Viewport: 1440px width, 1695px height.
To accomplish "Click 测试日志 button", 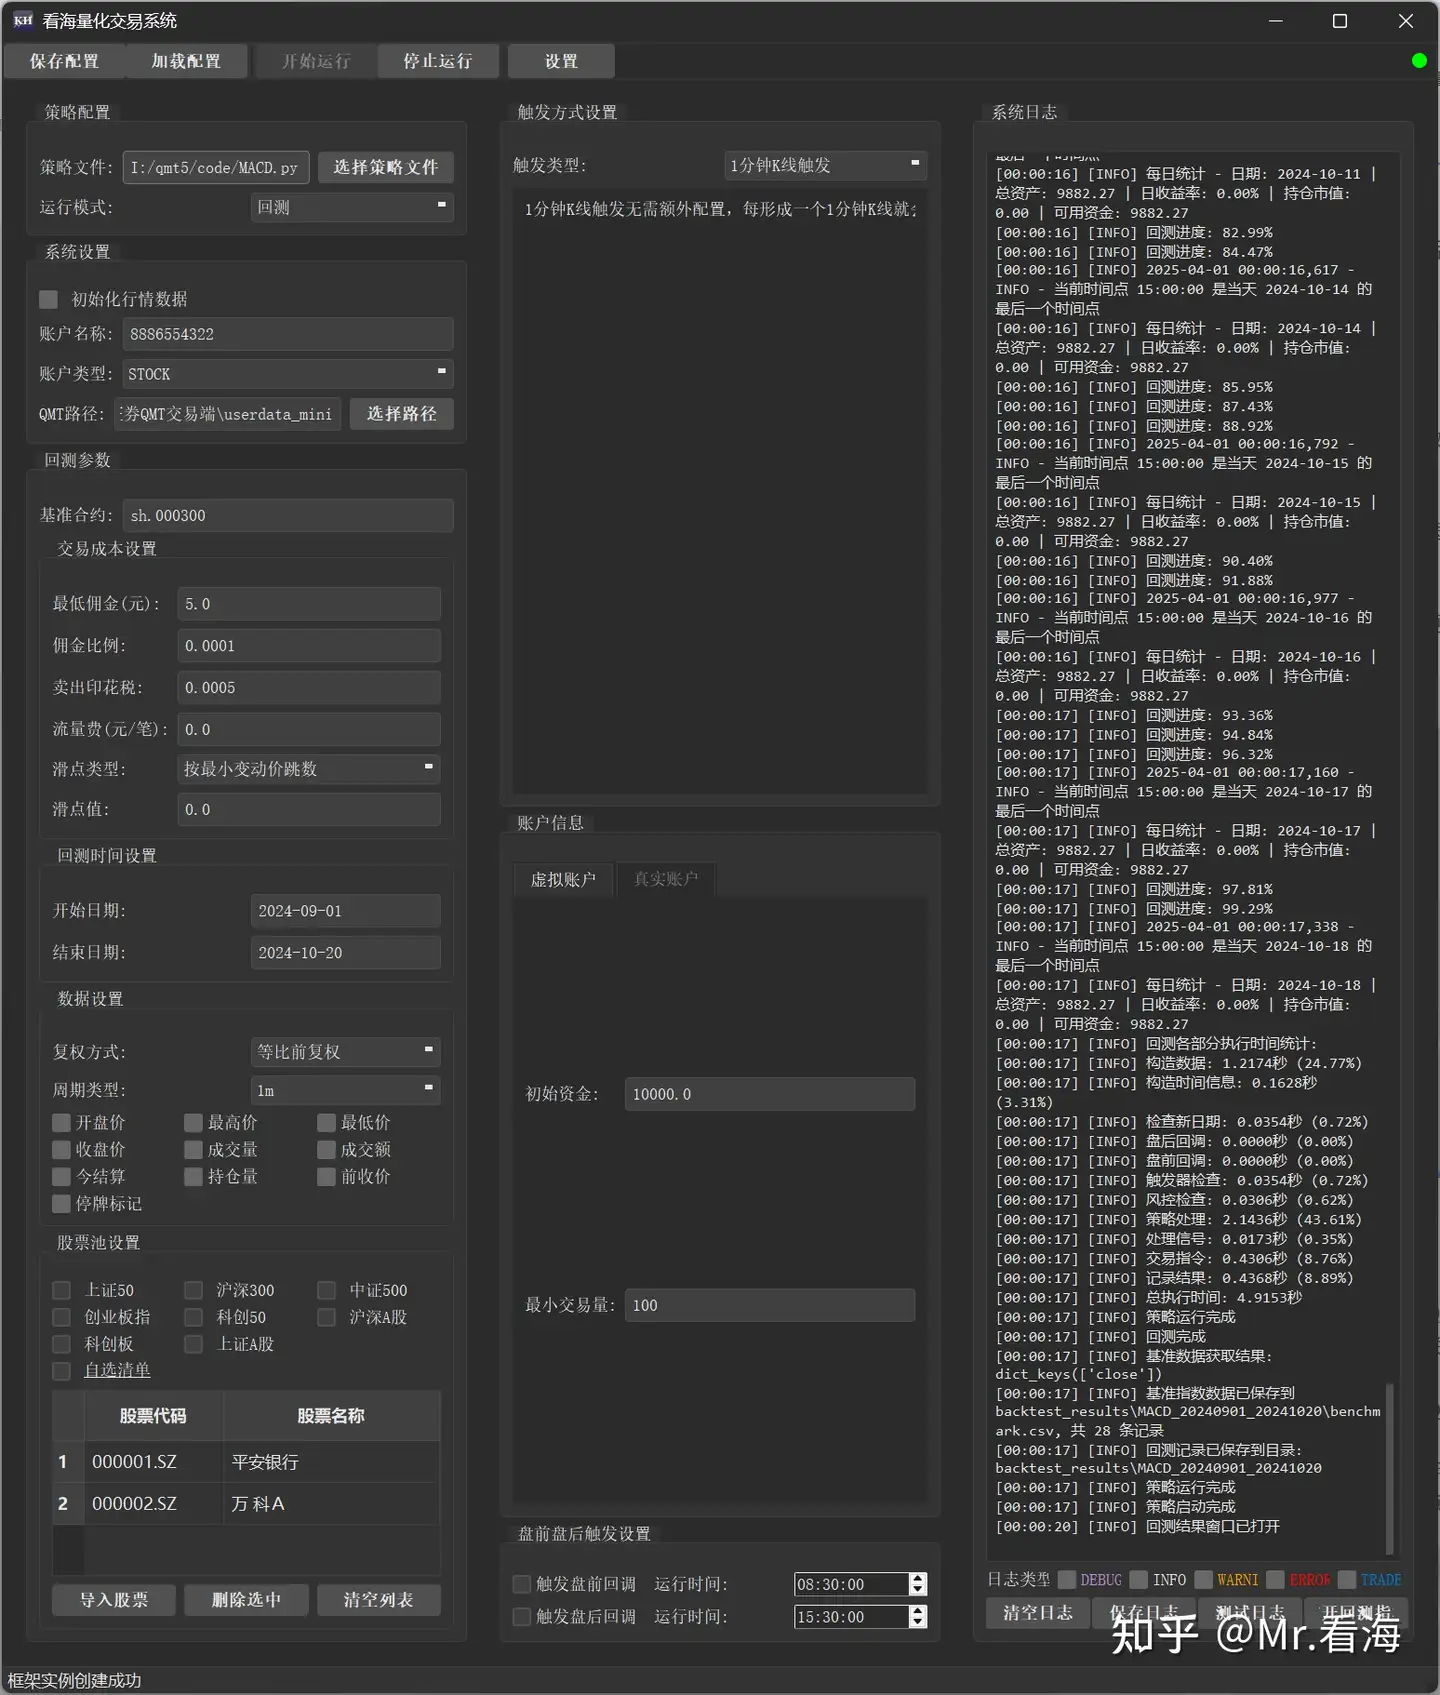I will [1250, 1613].
